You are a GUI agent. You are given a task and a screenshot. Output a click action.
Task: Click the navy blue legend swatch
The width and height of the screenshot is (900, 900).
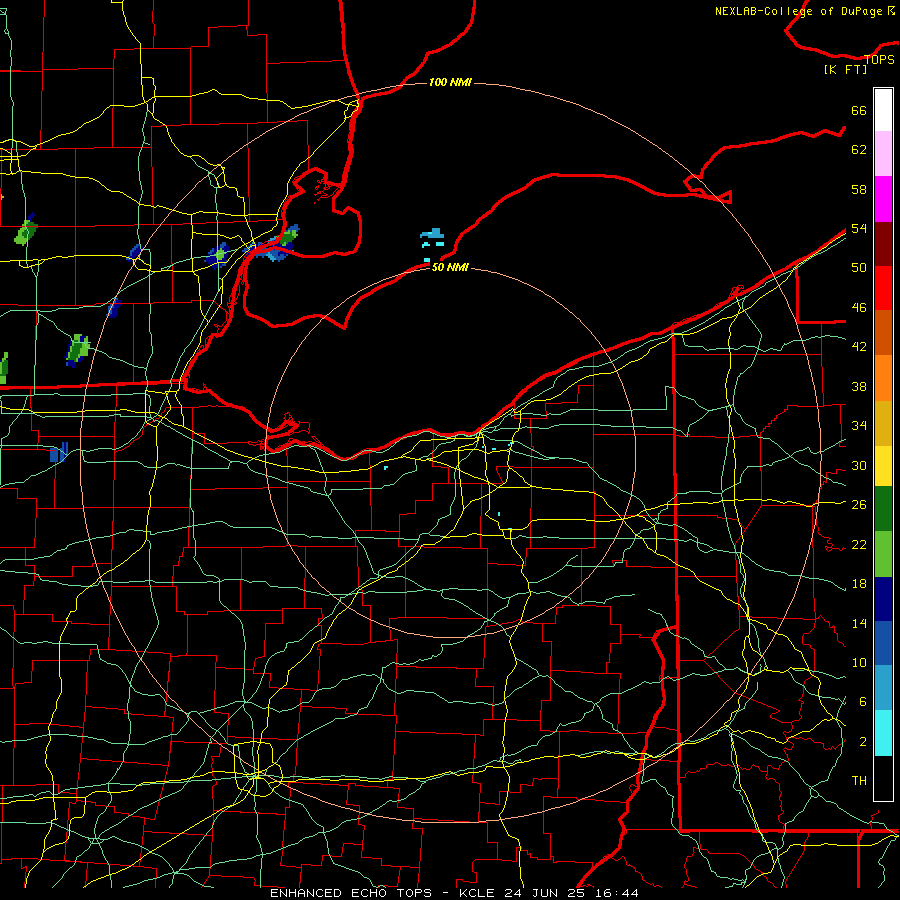click(x=883, y=599)
